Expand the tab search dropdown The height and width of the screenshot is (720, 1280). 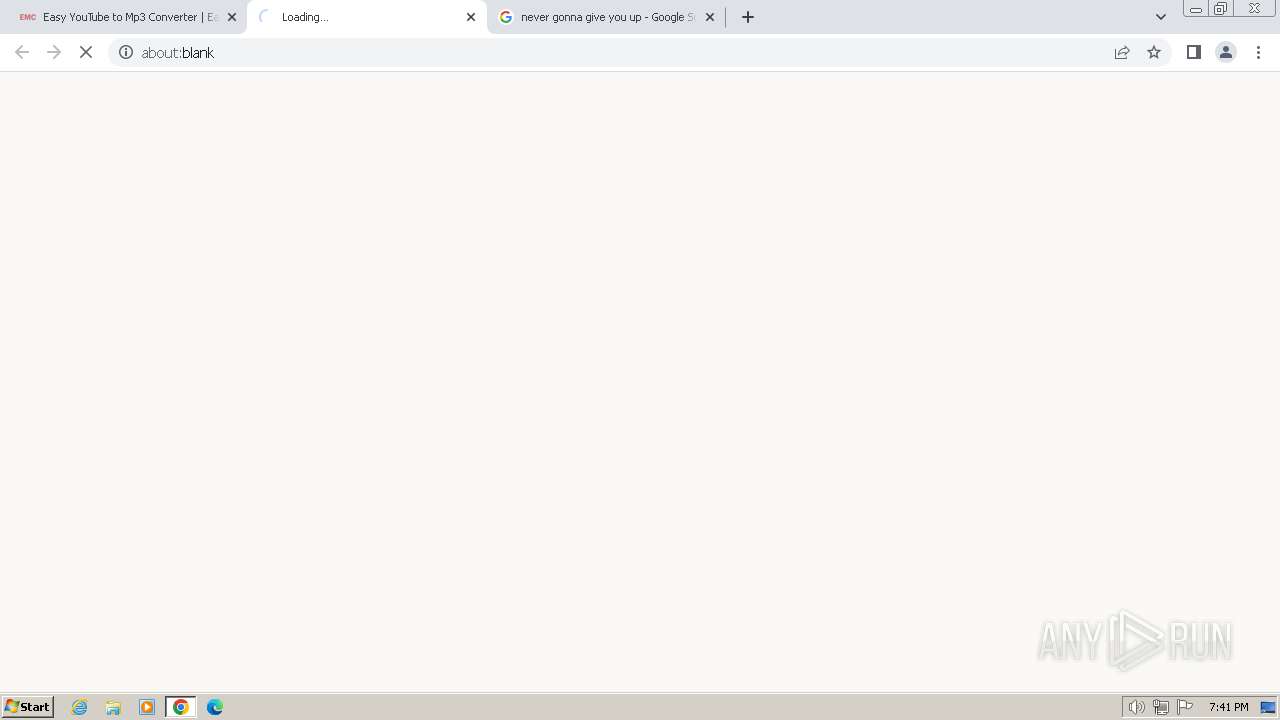point(1161,17)
